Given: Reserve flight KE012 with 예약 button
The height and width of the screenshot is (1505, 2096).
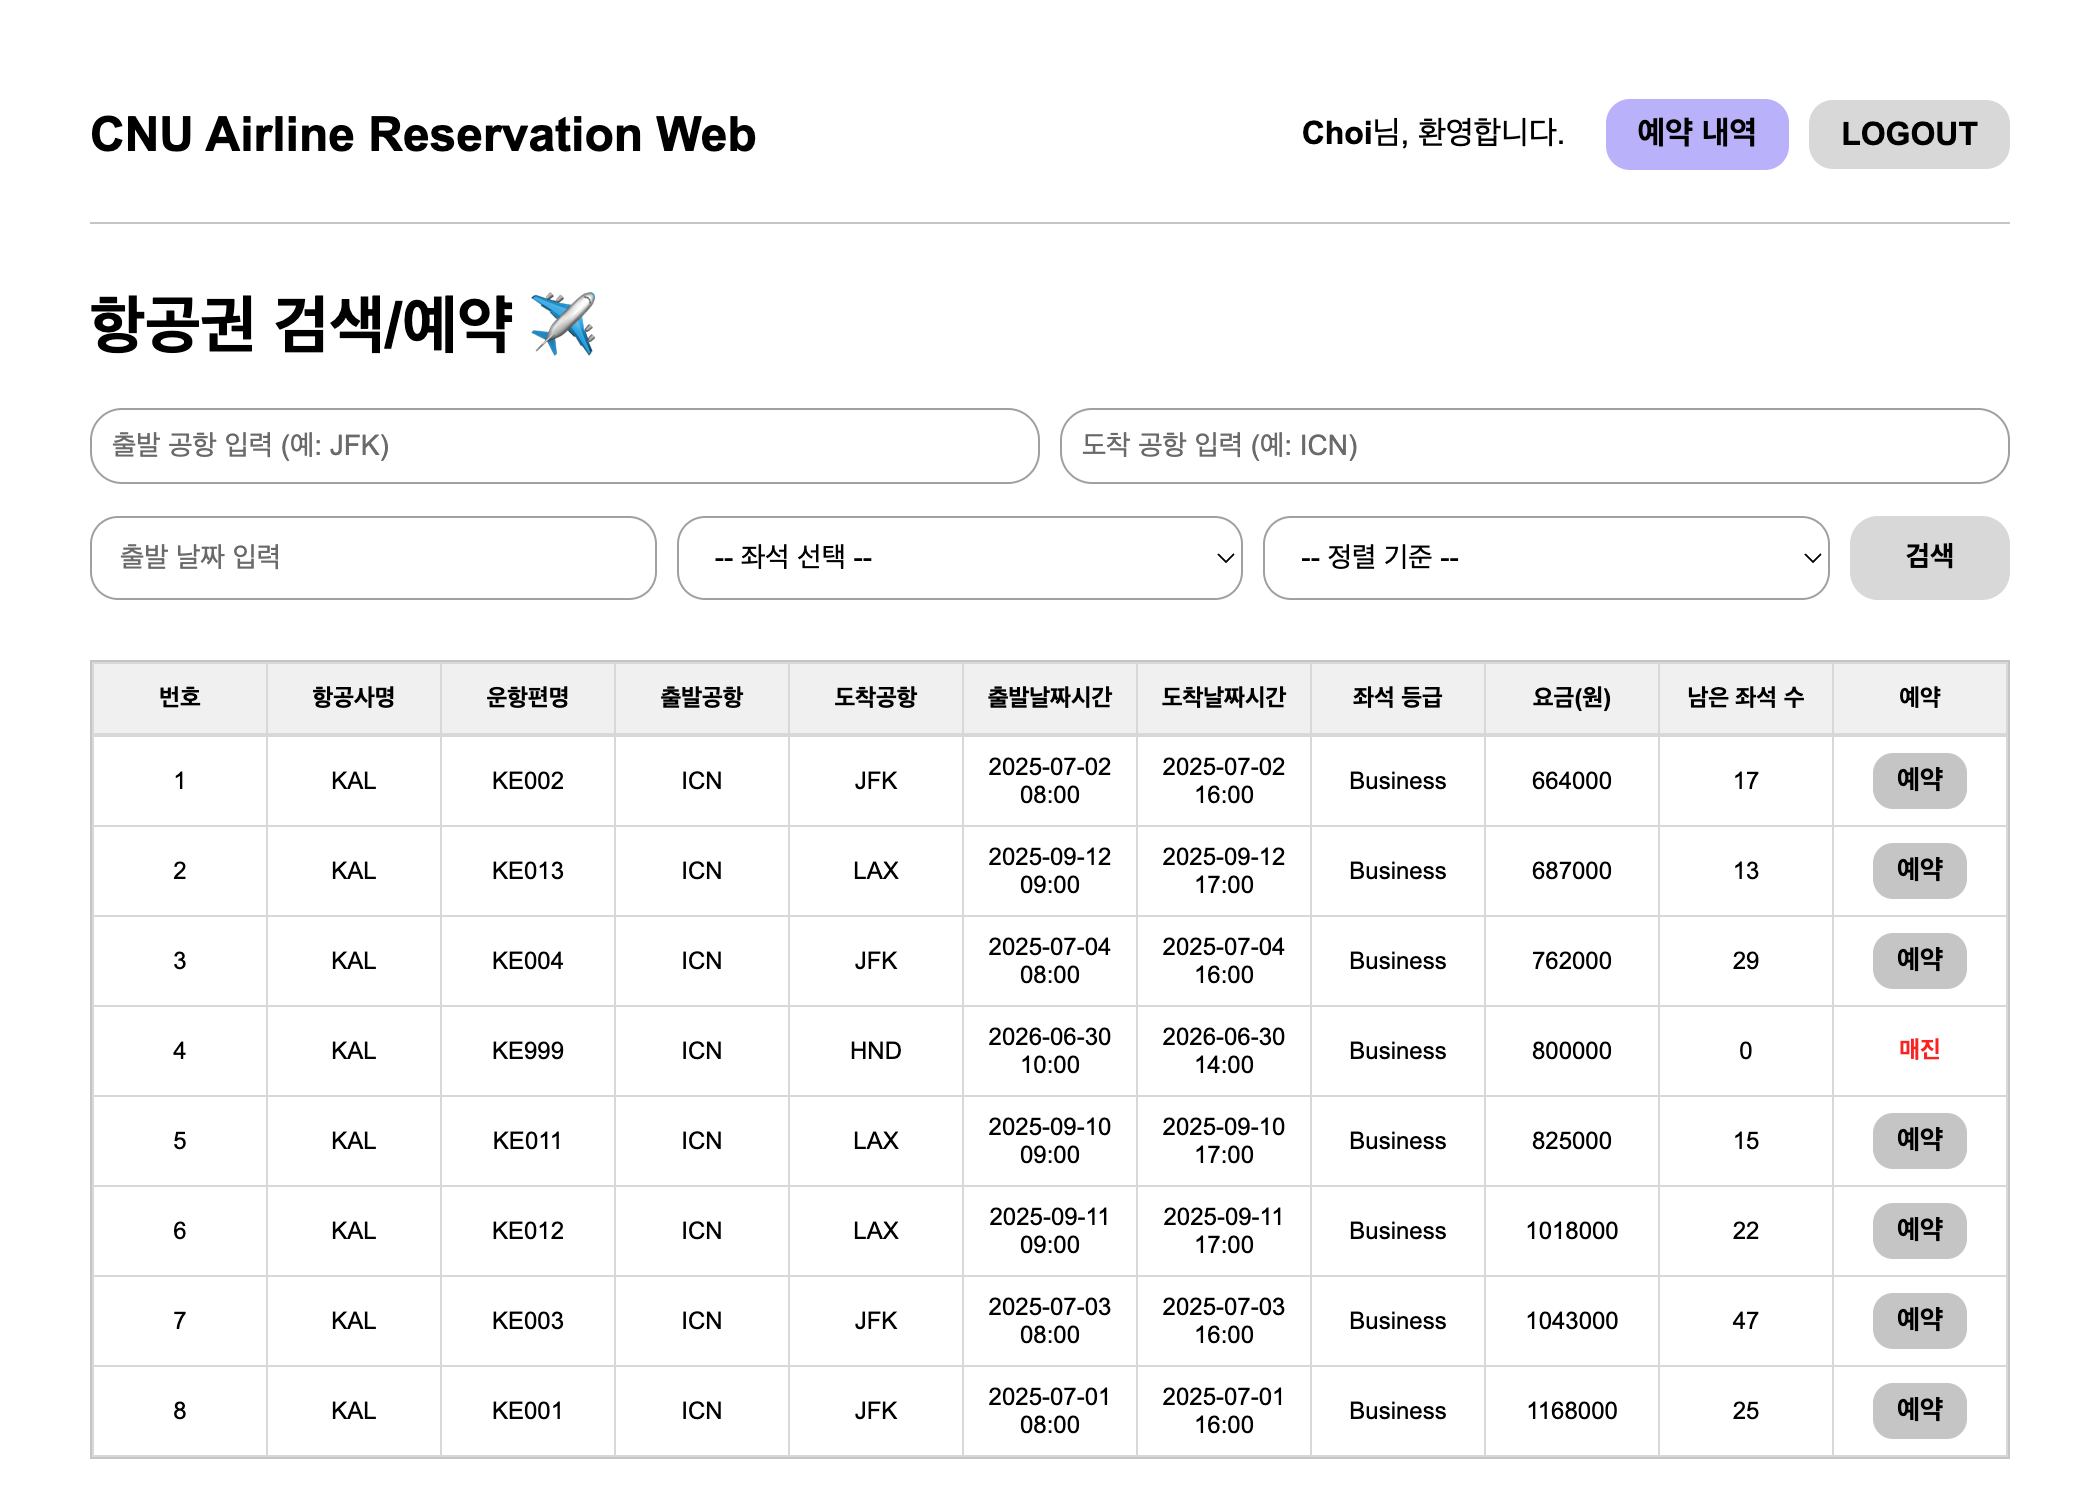Looking at the screenshot, I should coord(1919,1230).
